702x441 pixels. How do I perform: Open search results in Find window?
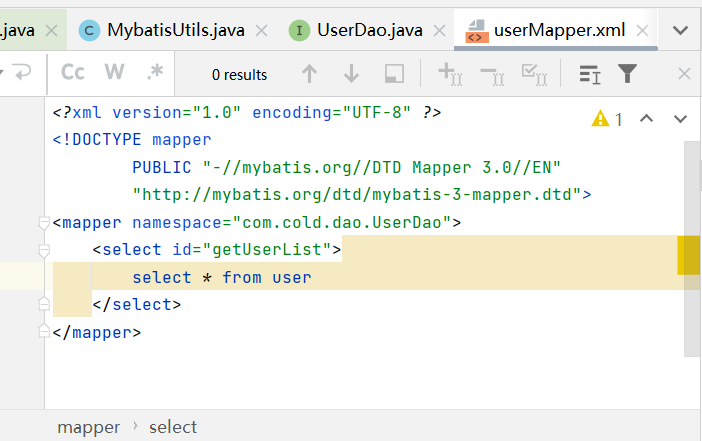590,74
